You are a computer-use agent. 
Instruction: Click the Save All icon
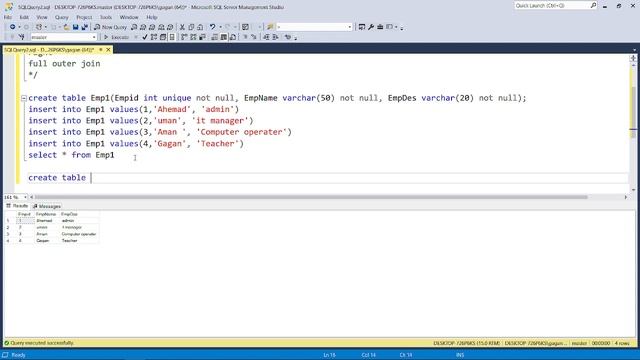click(x=84, y=27)
